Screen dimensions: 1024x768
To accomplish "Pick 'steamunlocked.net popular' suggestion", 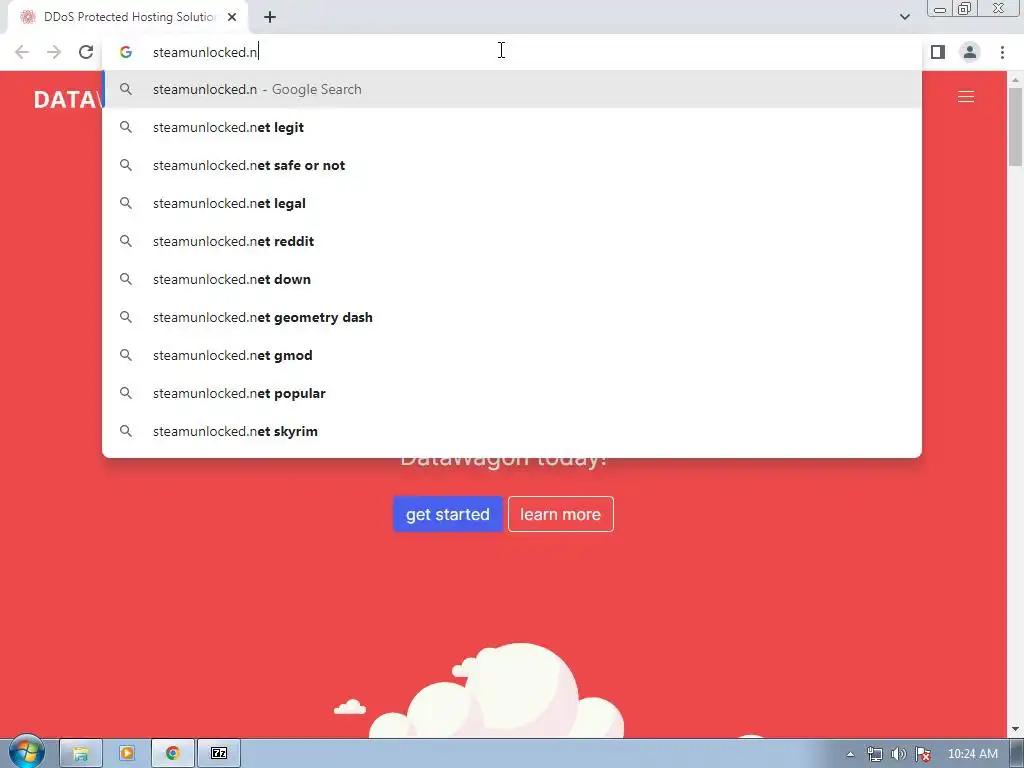I will (512, 393).
